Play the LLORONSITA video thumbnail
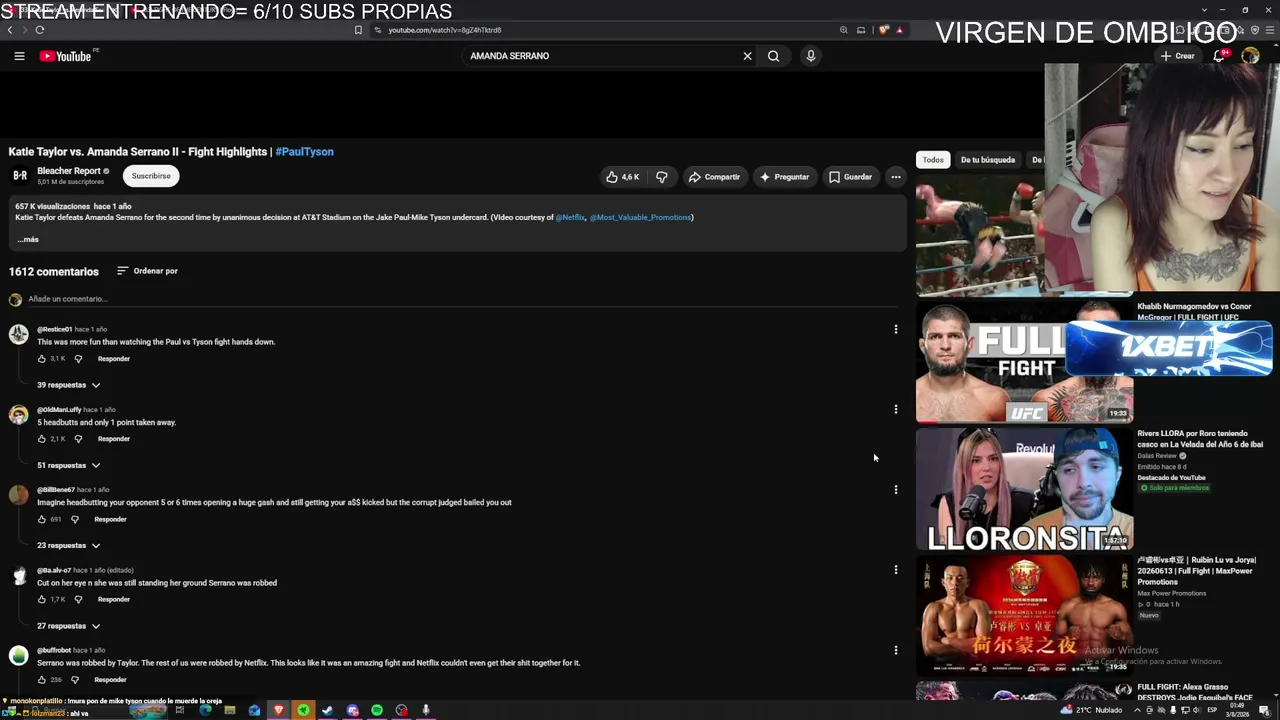The width and height of the screenshot is (1280, 720). [x=1024, y=489]
